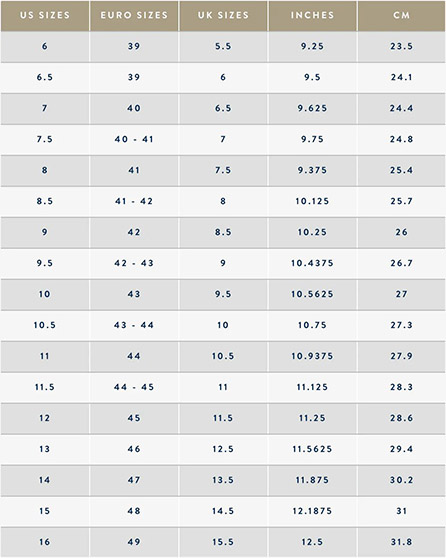Click the 10.4375 inches cell
Screen dimensions: 446x558
pyautogui.click(x=313, y=263)
